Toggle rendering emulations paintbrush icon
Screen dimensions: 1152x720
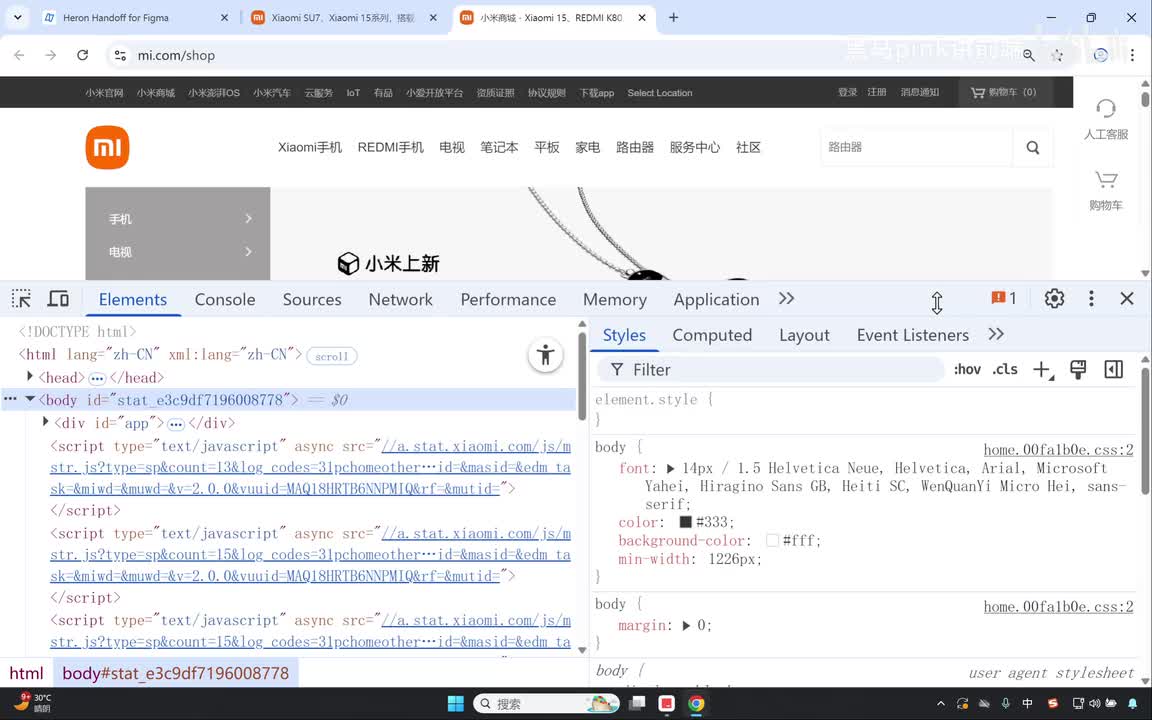[x=1078, y=370]
